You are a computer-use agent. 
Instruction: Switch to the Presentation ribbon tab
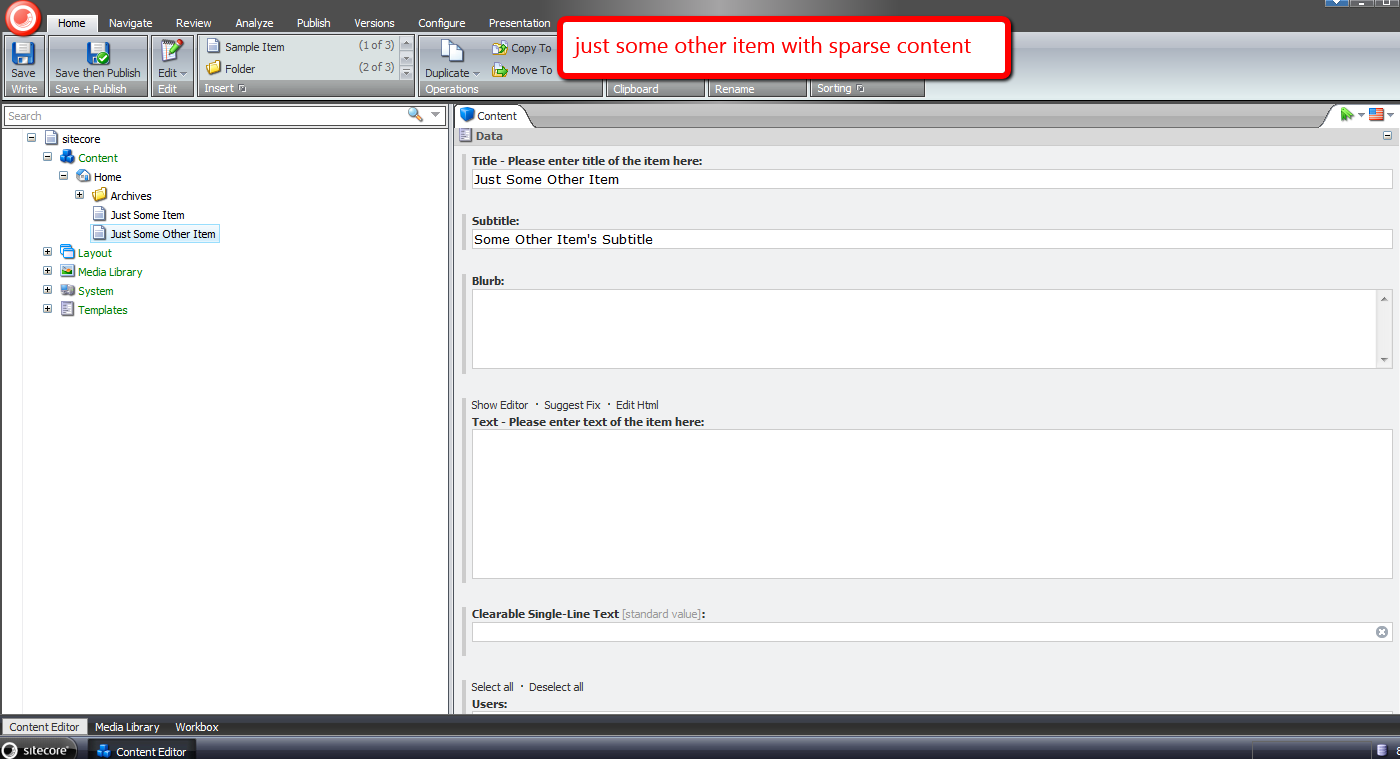tap(519, 23)
